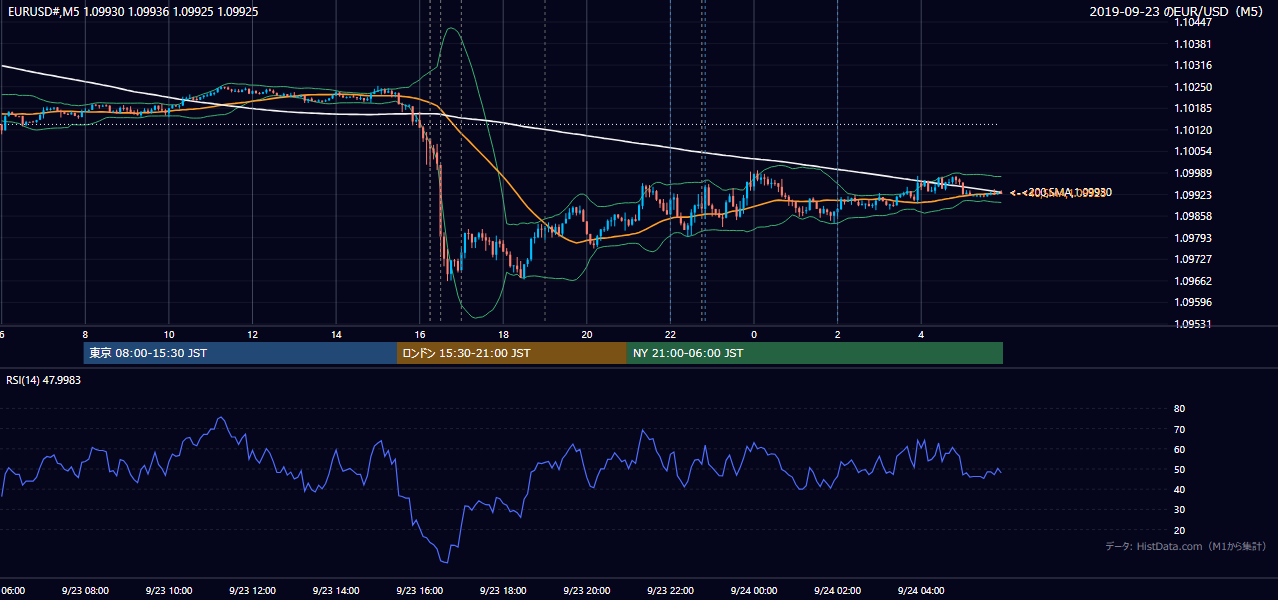Click the 9/23 22:00 bottom time label

pyautogui.click(x=670, y=591)
